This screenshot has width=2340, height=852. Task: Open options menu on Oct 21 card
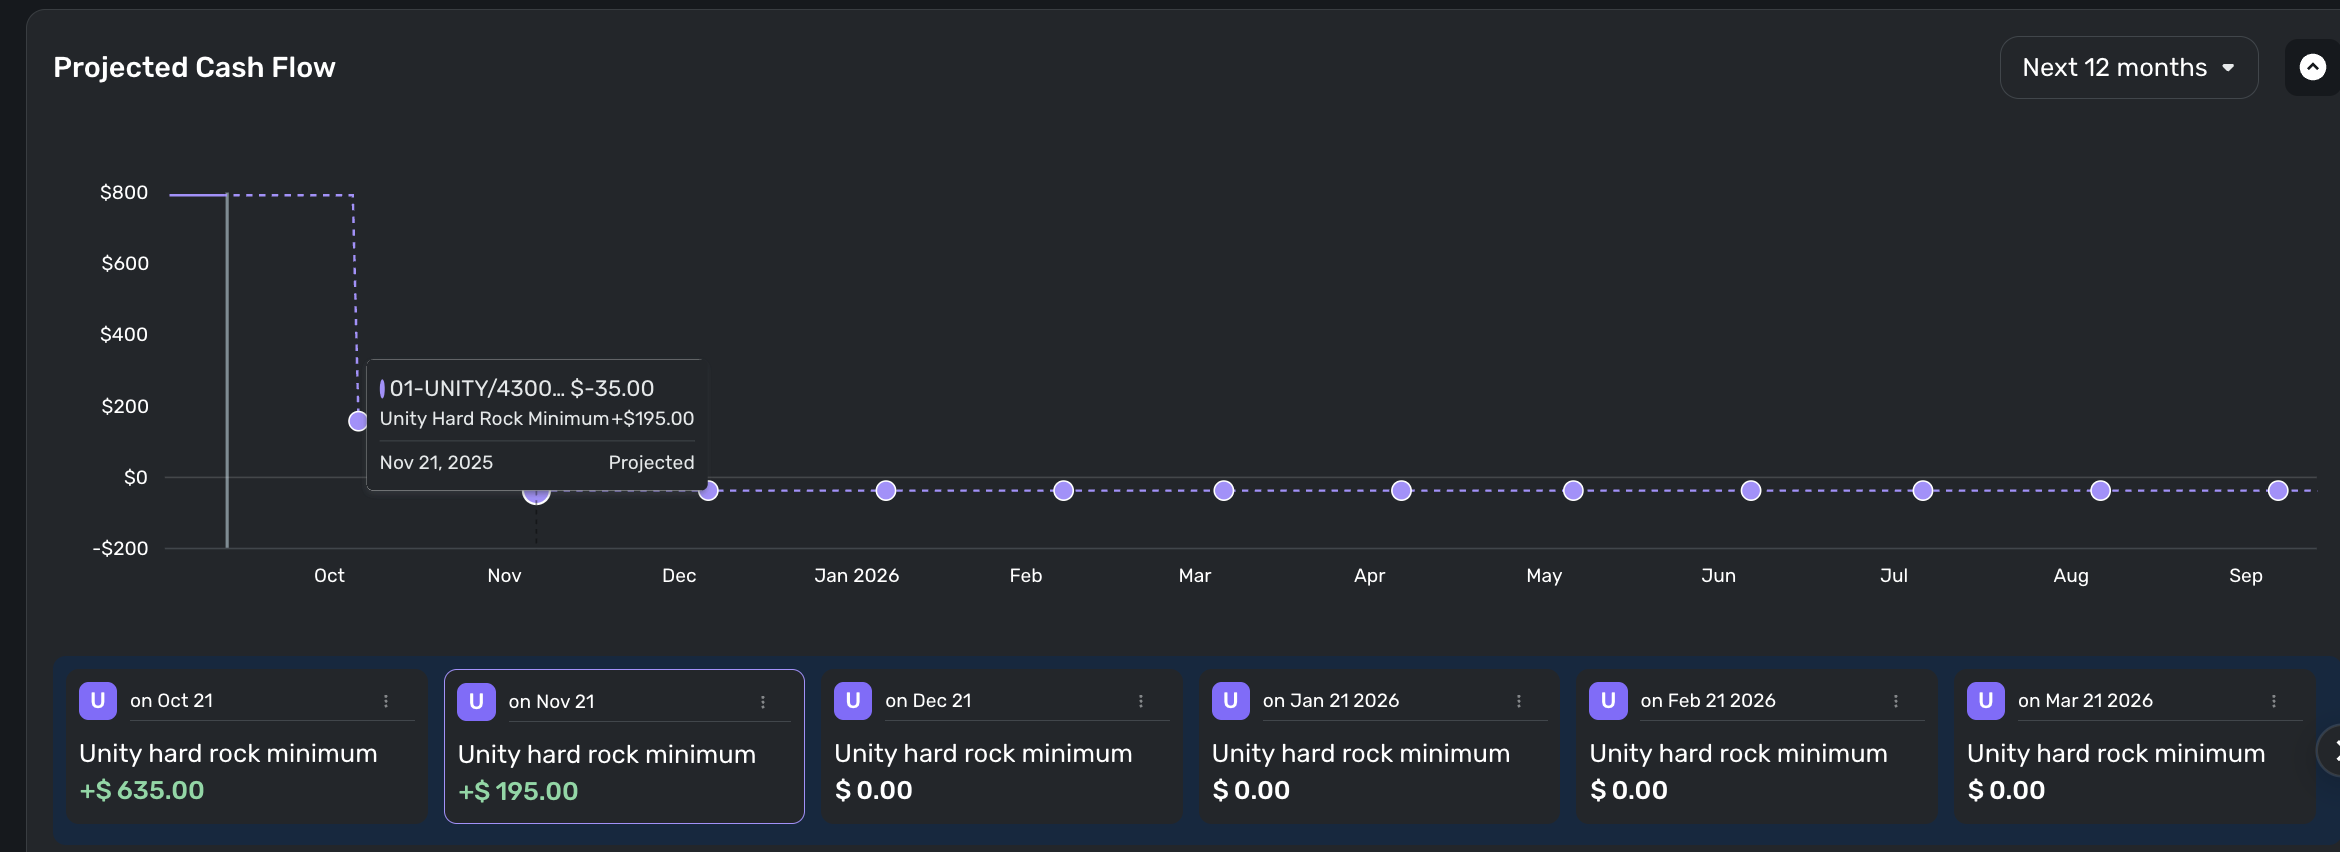click(x=386, y=701)
